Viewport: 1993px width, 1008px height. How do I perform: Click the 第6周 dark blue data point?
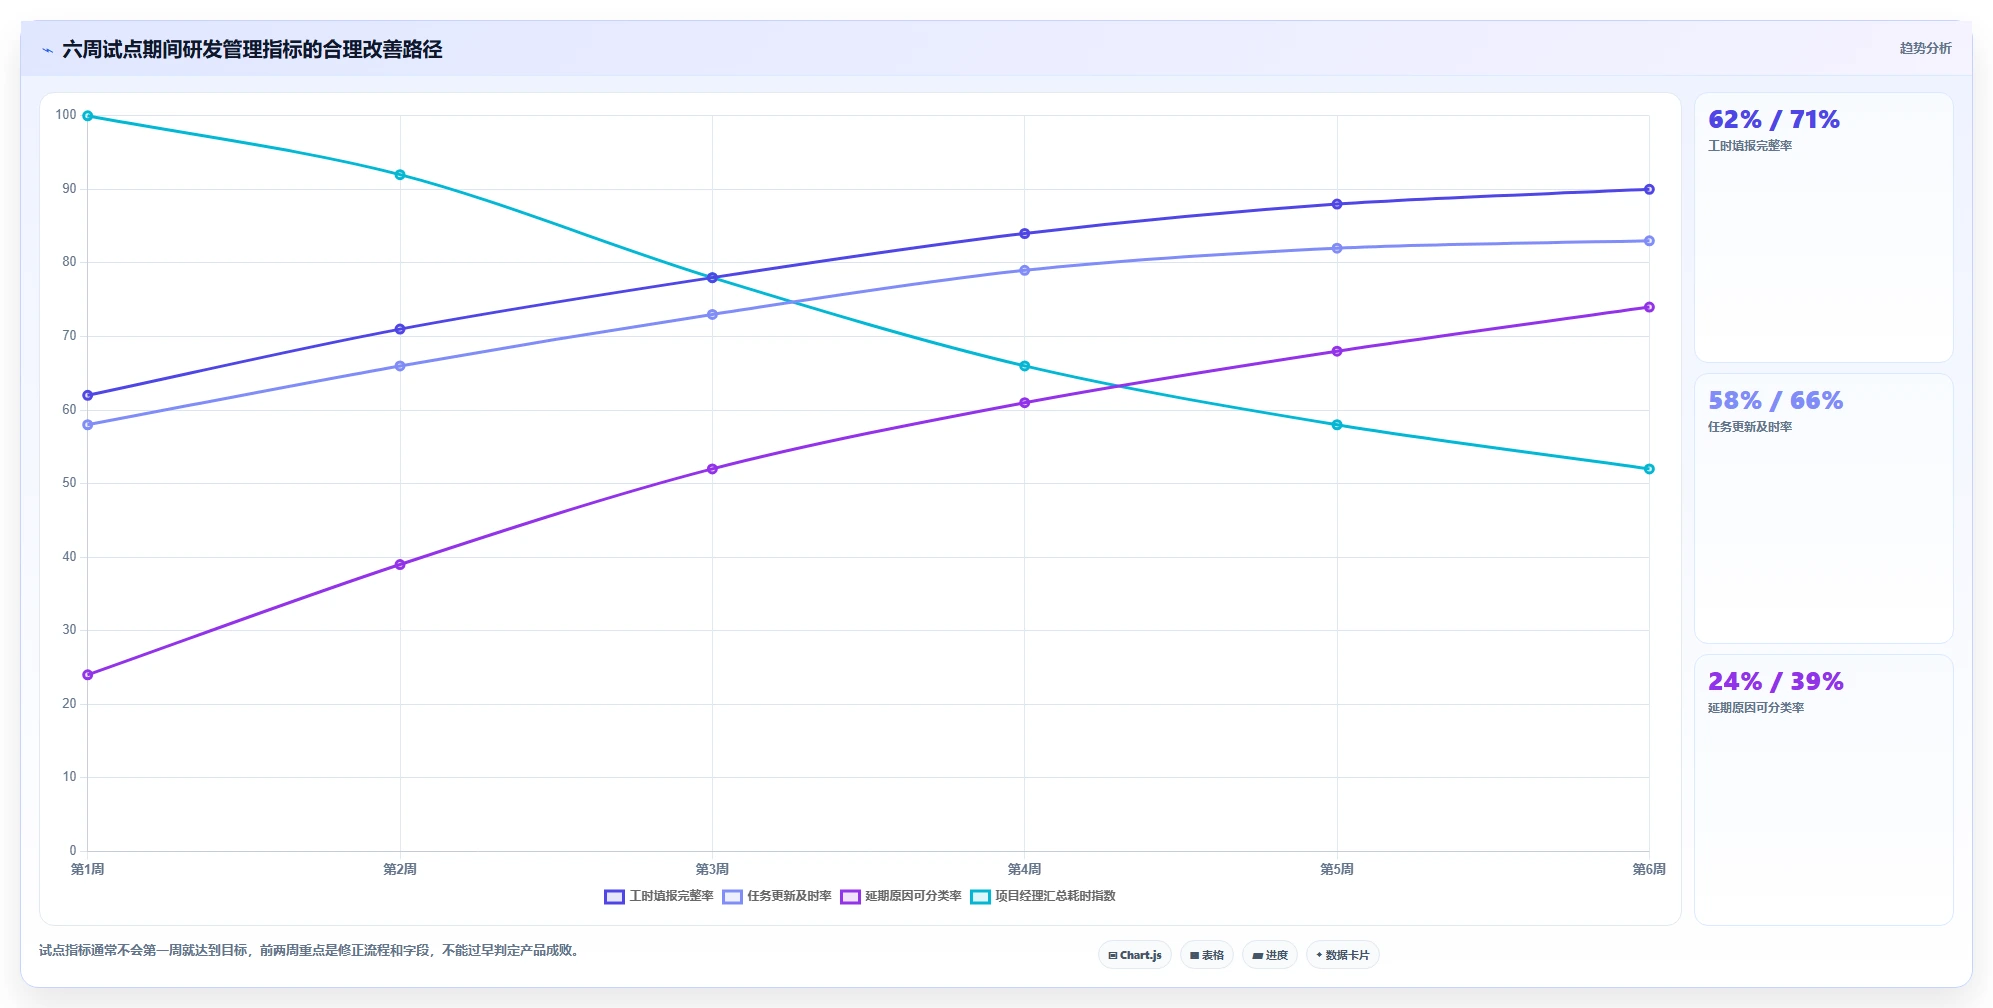[1649, 189]
